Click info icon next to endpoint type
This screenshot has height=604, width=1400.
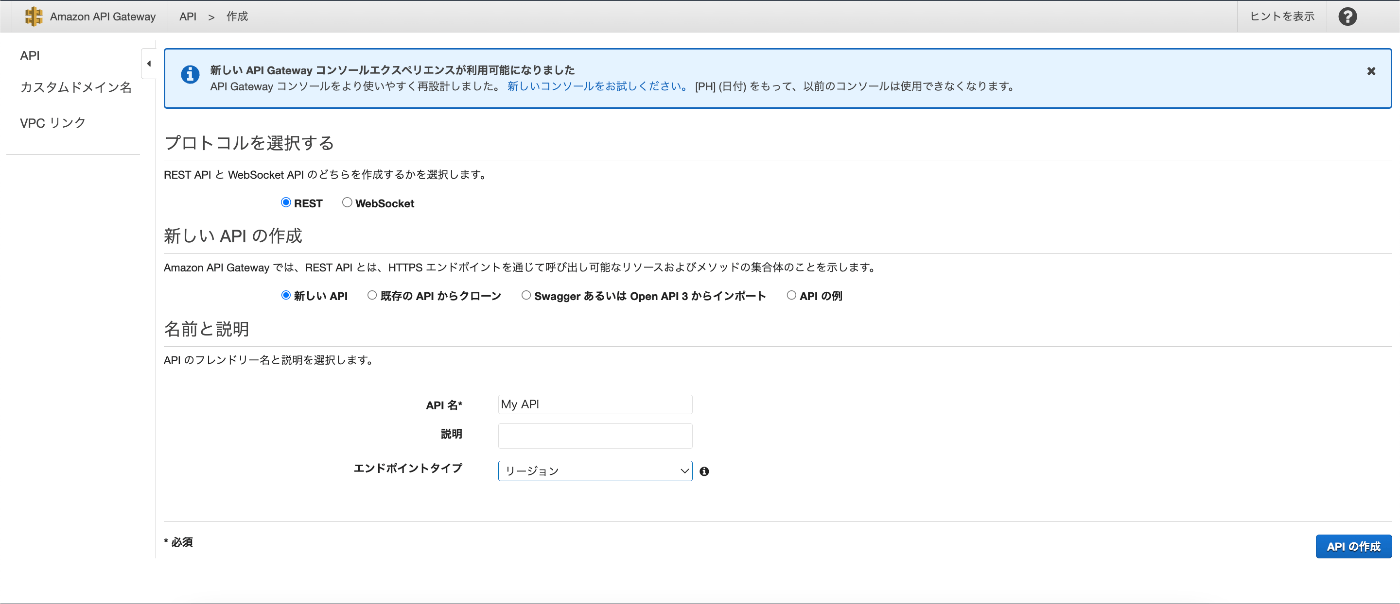coord(704,471)
